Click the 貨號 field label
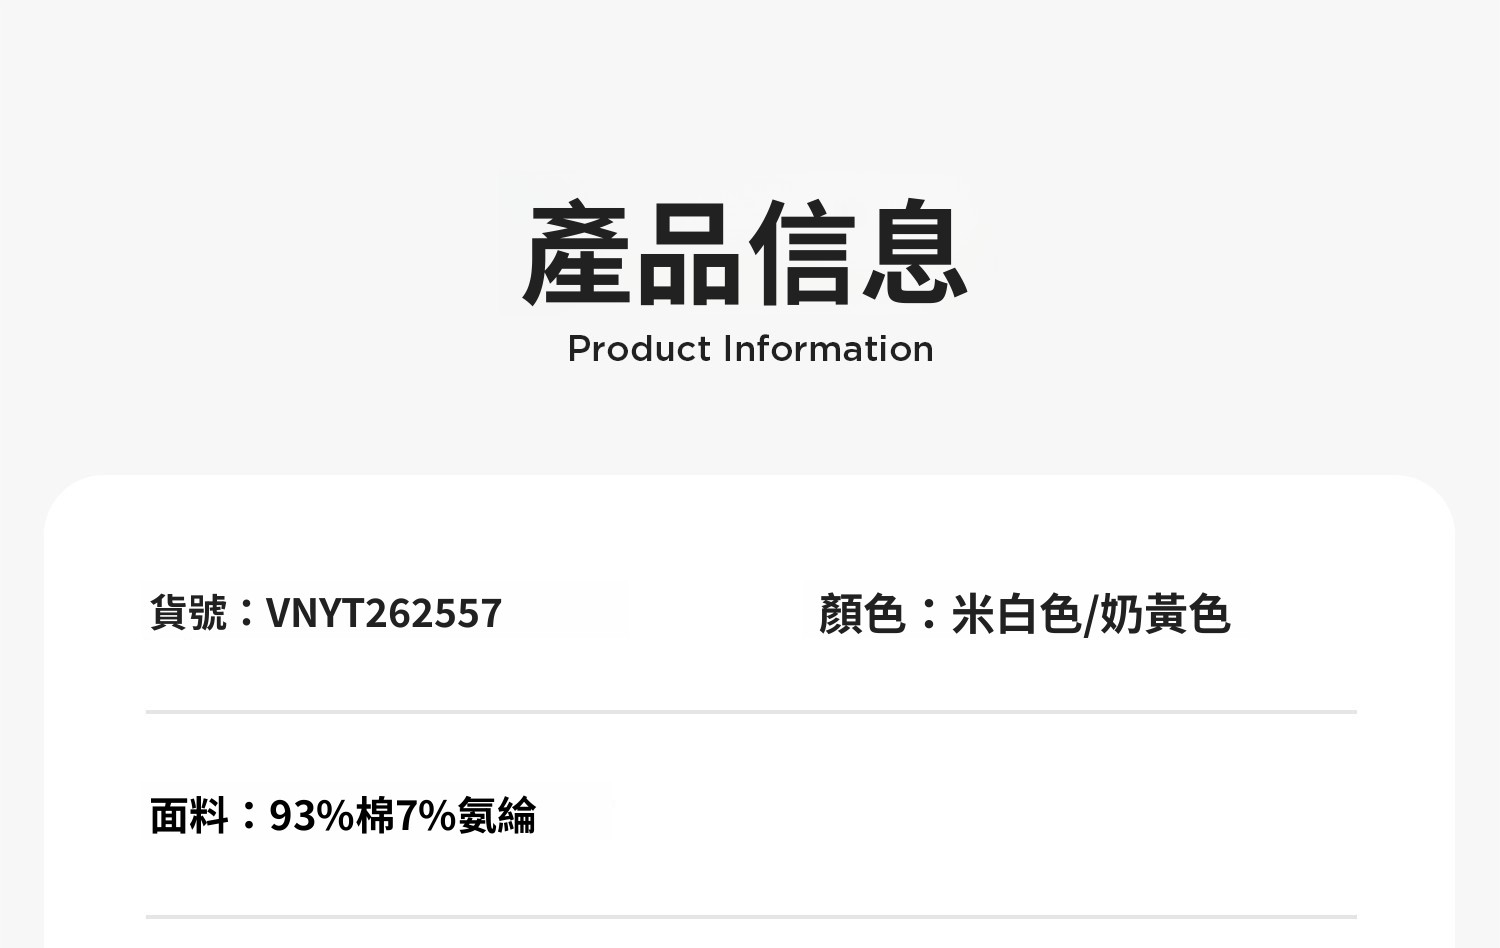 point(188,612)
